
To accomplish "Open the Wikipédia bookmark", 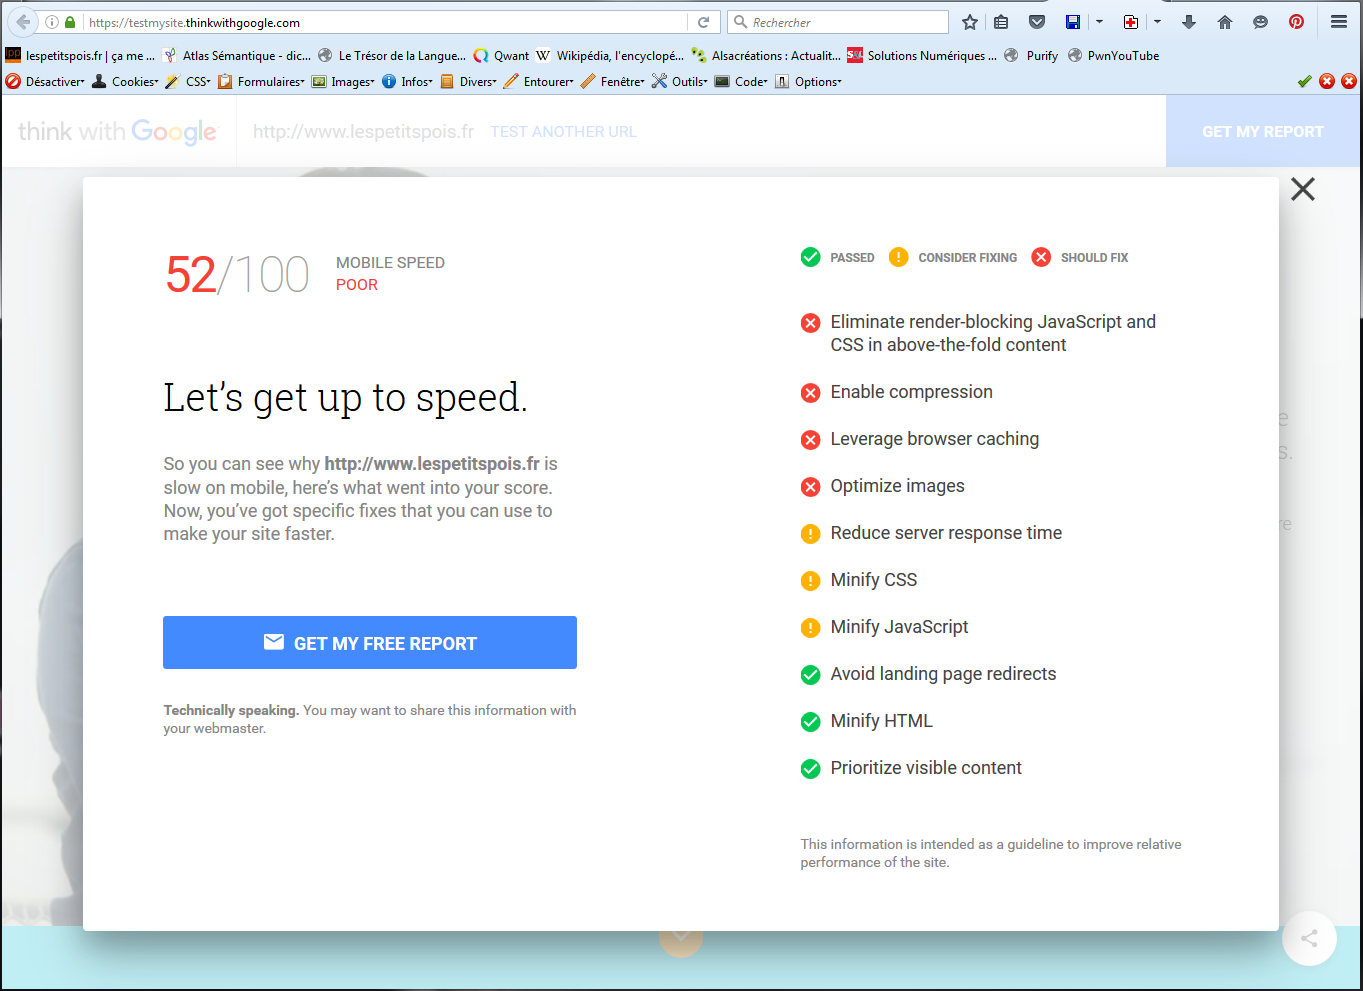I will click(610, 56).
